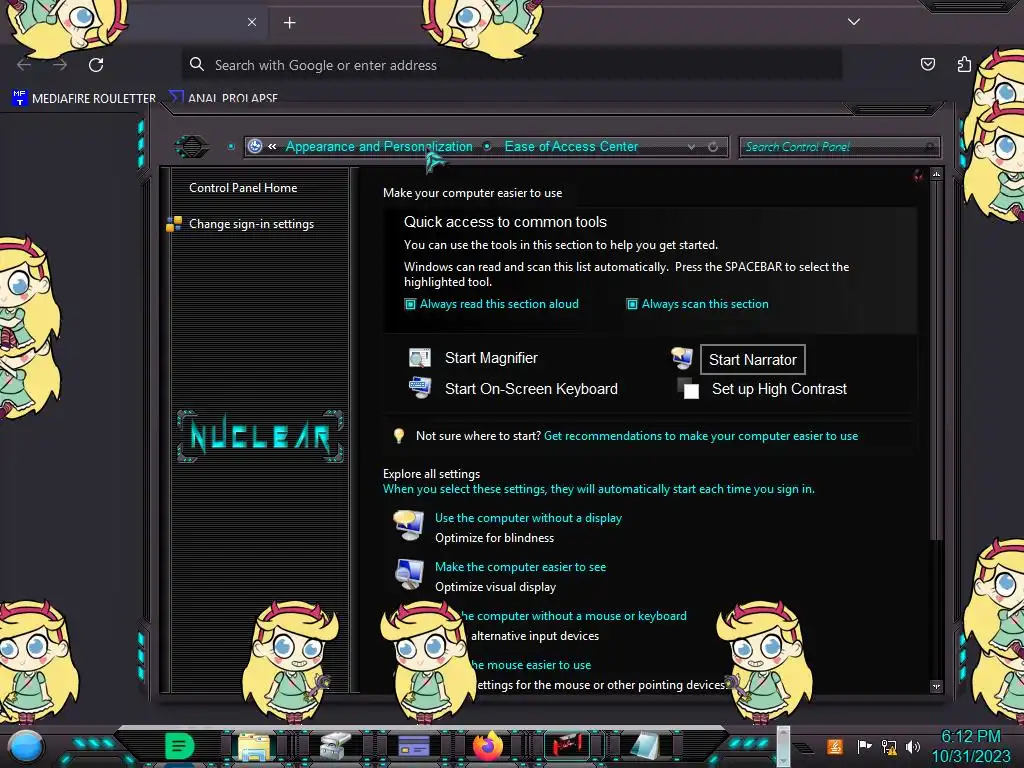Open computer without a mouse or keyboard link

pyautogui.click(x=575, y=616)
